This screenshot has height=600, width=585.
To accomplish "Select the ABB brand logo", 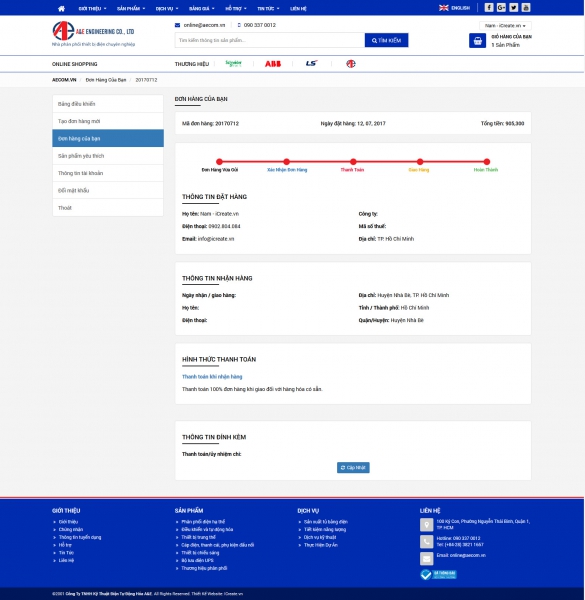I will (273, 64).
